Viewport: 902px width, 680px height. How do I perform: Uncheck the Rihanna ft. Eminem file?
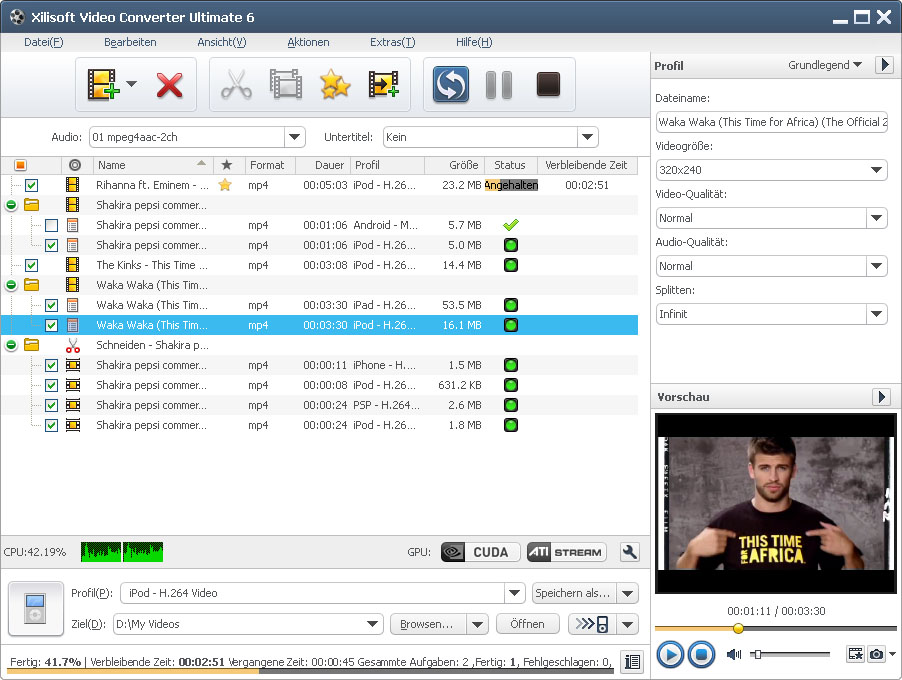pyautogui.click(x=32, y=185)
